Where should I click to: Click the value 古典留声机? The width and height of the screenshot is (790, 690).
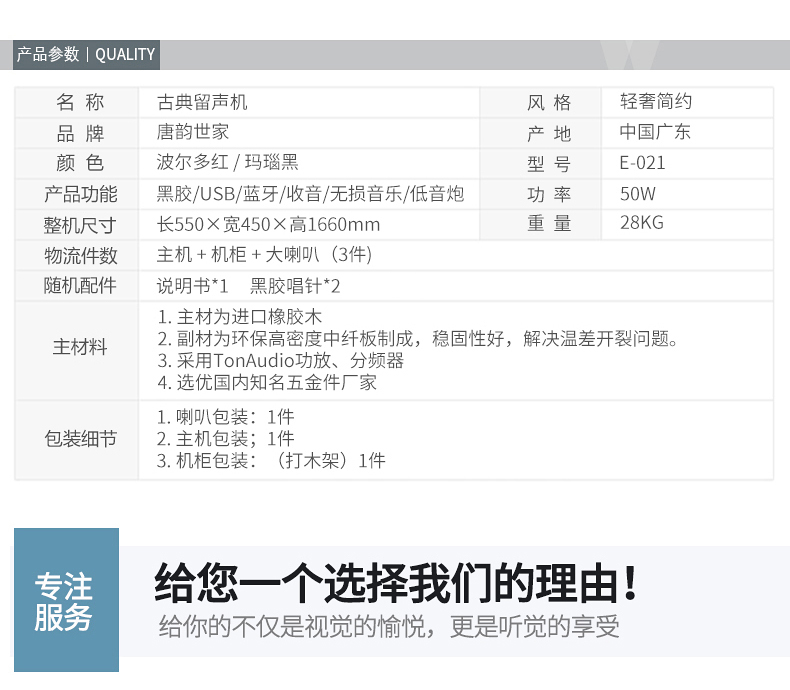point(202,102)
